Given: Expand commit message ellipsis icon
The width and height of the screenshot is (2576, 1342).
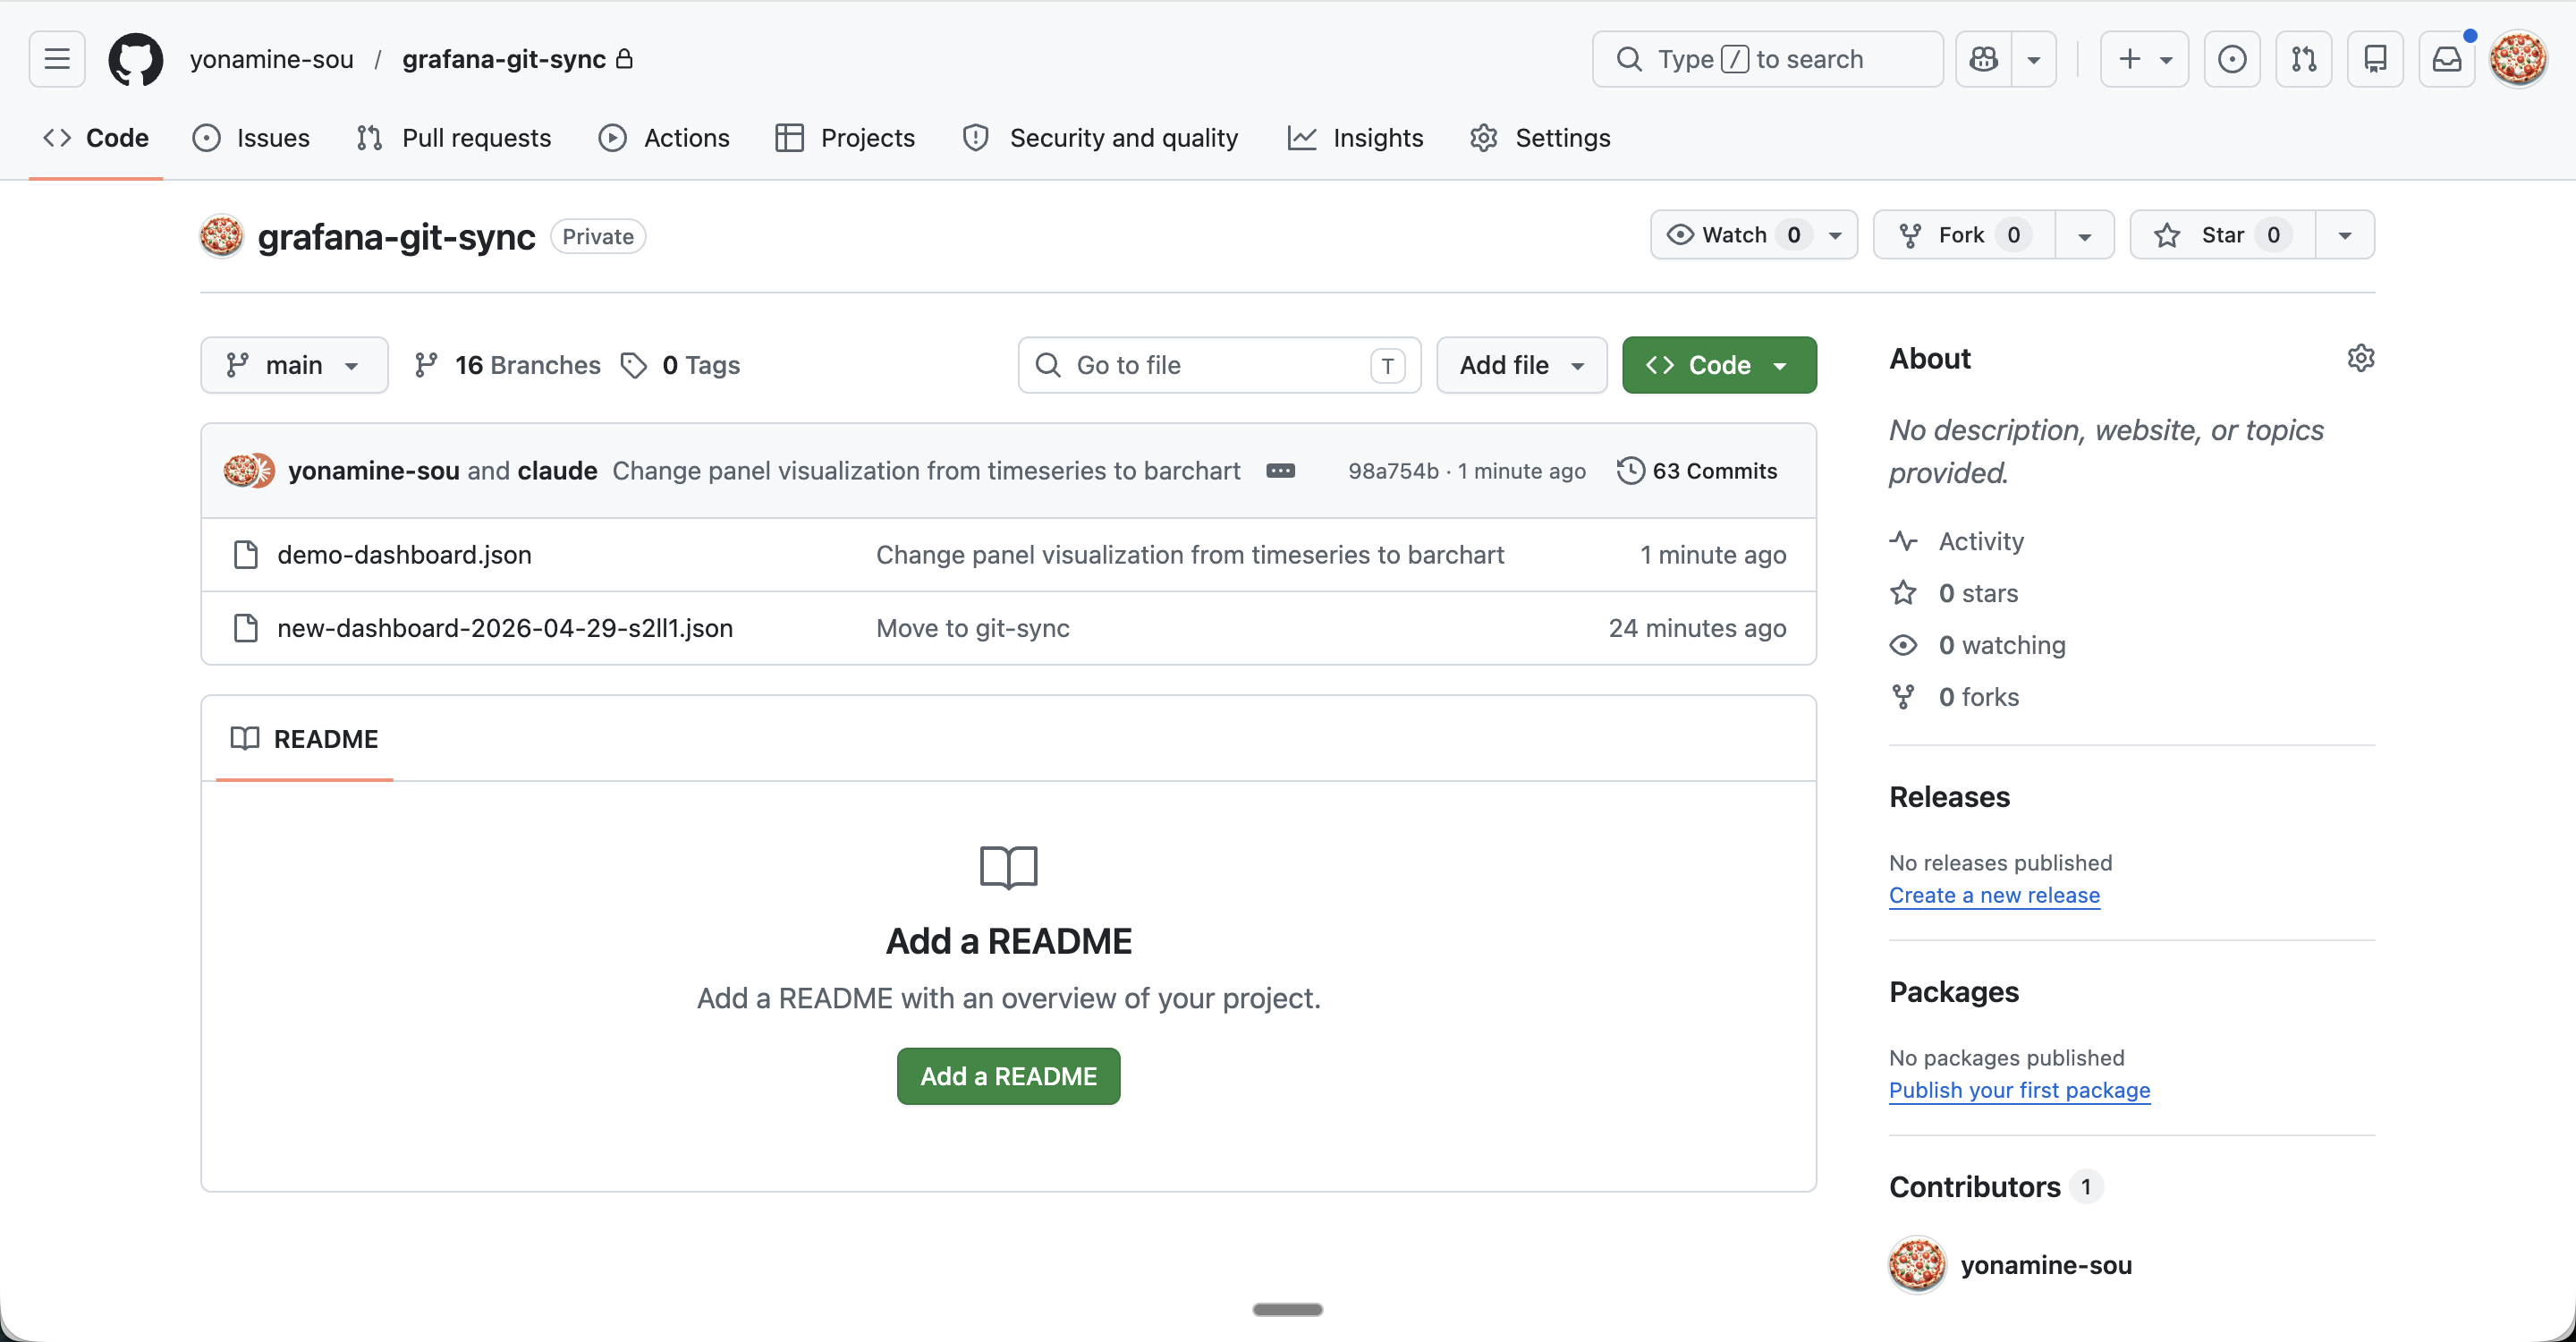Looking at the screenshot, I should tap(1280, 471).
